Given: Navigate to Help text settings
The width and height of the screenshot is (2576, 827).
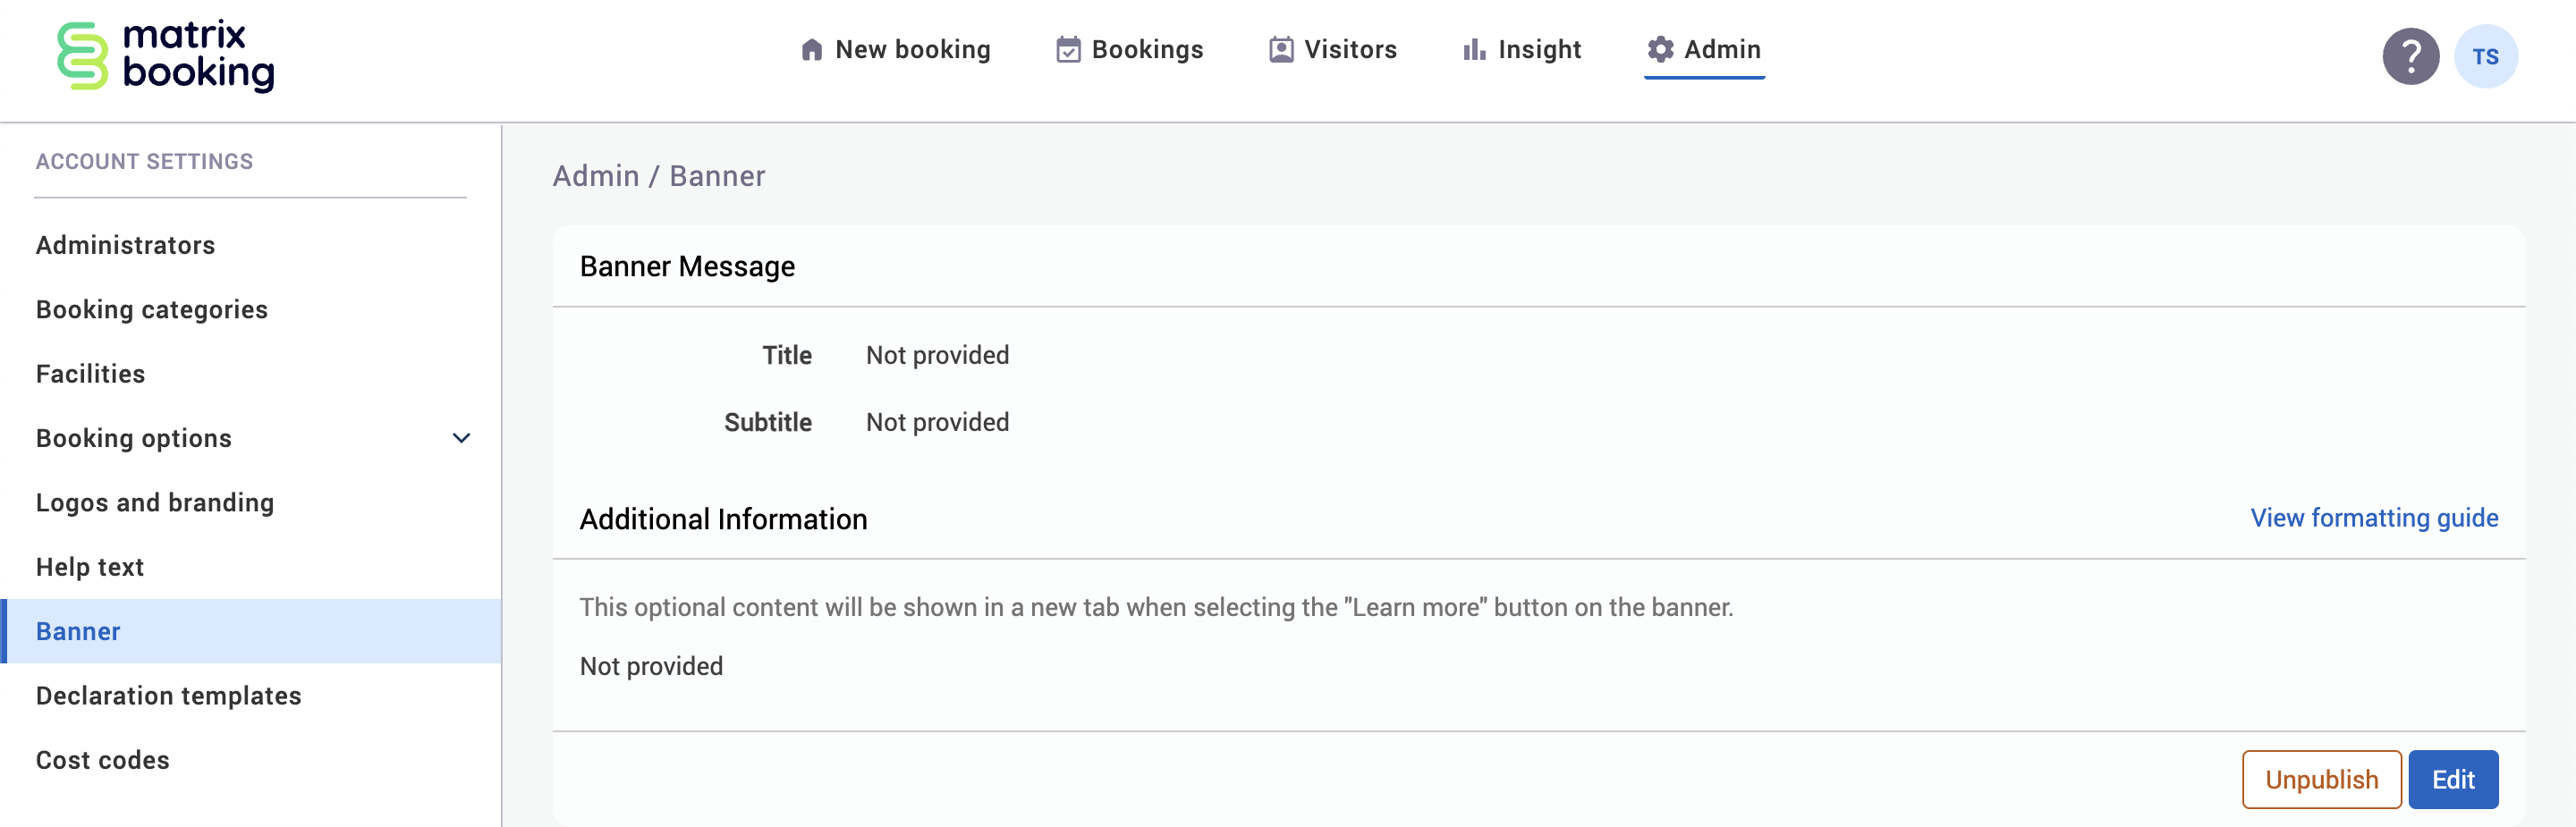Looking at the screenshot, I should tap(90, 567).
